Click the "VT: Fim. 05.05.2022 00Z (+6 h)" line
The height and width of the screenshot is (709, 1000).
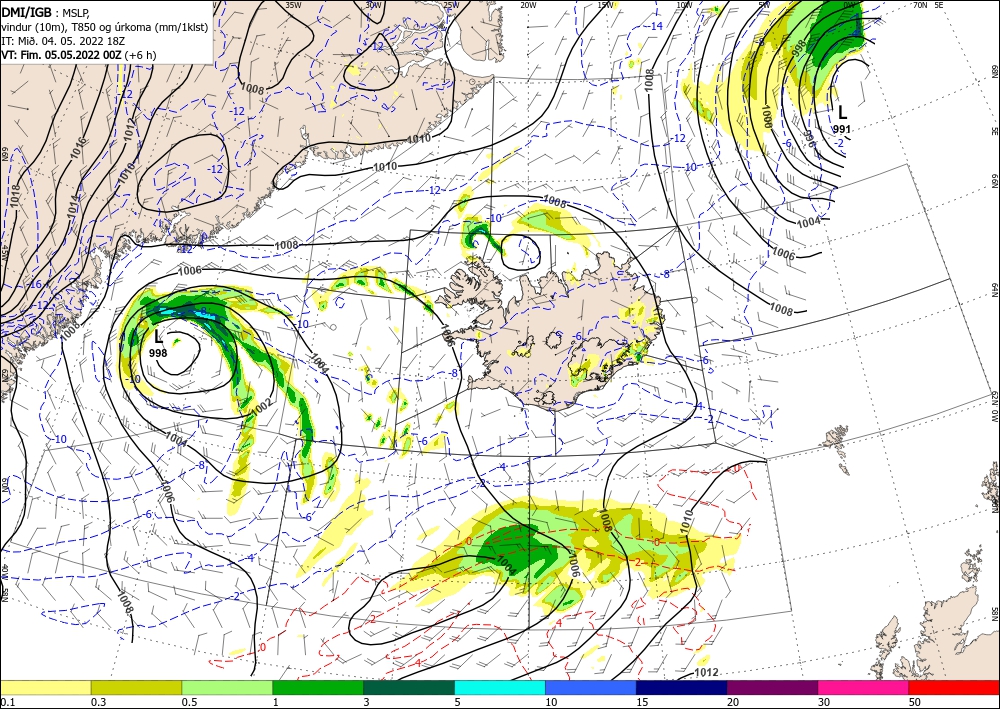78,55
